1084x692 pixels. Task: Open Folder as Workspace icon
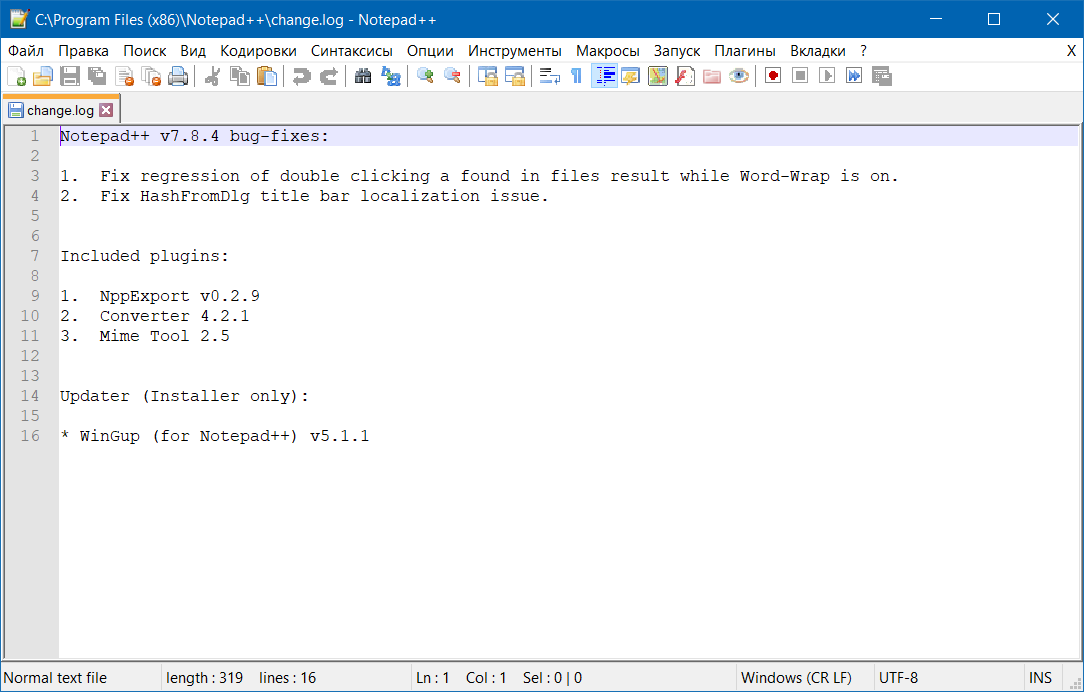point(712,76)
